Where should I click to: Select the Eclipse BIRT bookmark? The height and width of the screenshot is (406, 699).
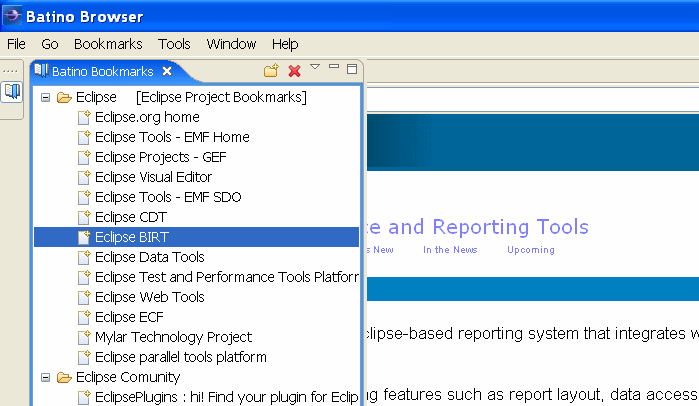(x=131, y=237)
